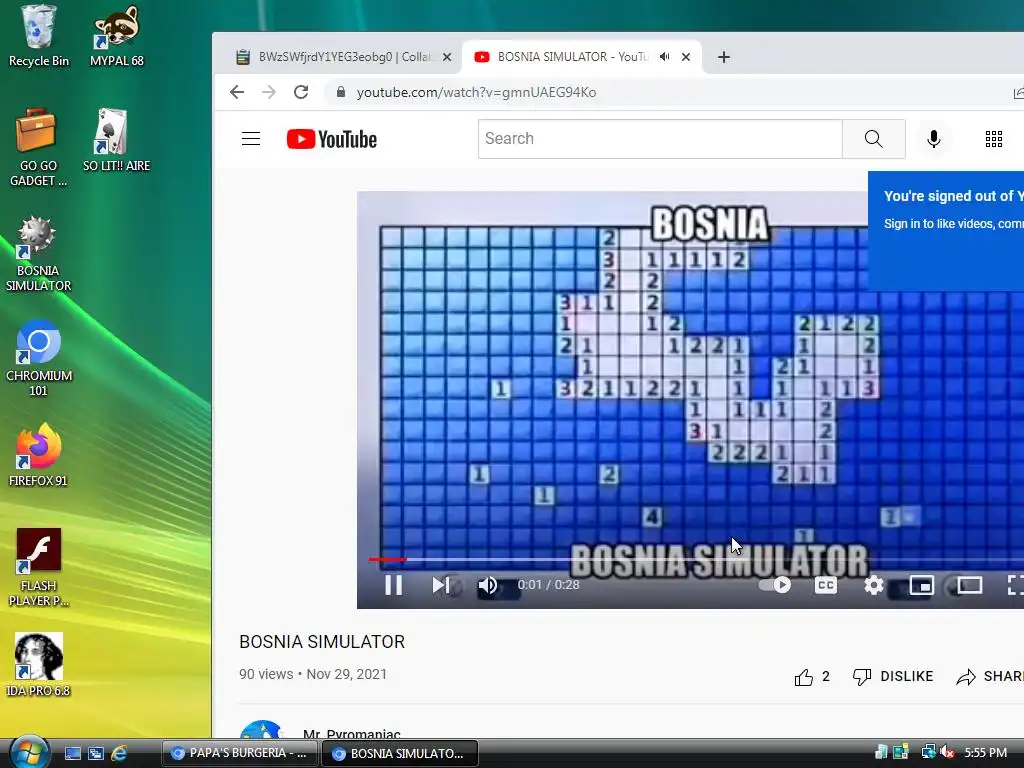Switch to PAPA'S BURGERIA taskbar window
The image size is (1024, 768).
tap(239, 753)
